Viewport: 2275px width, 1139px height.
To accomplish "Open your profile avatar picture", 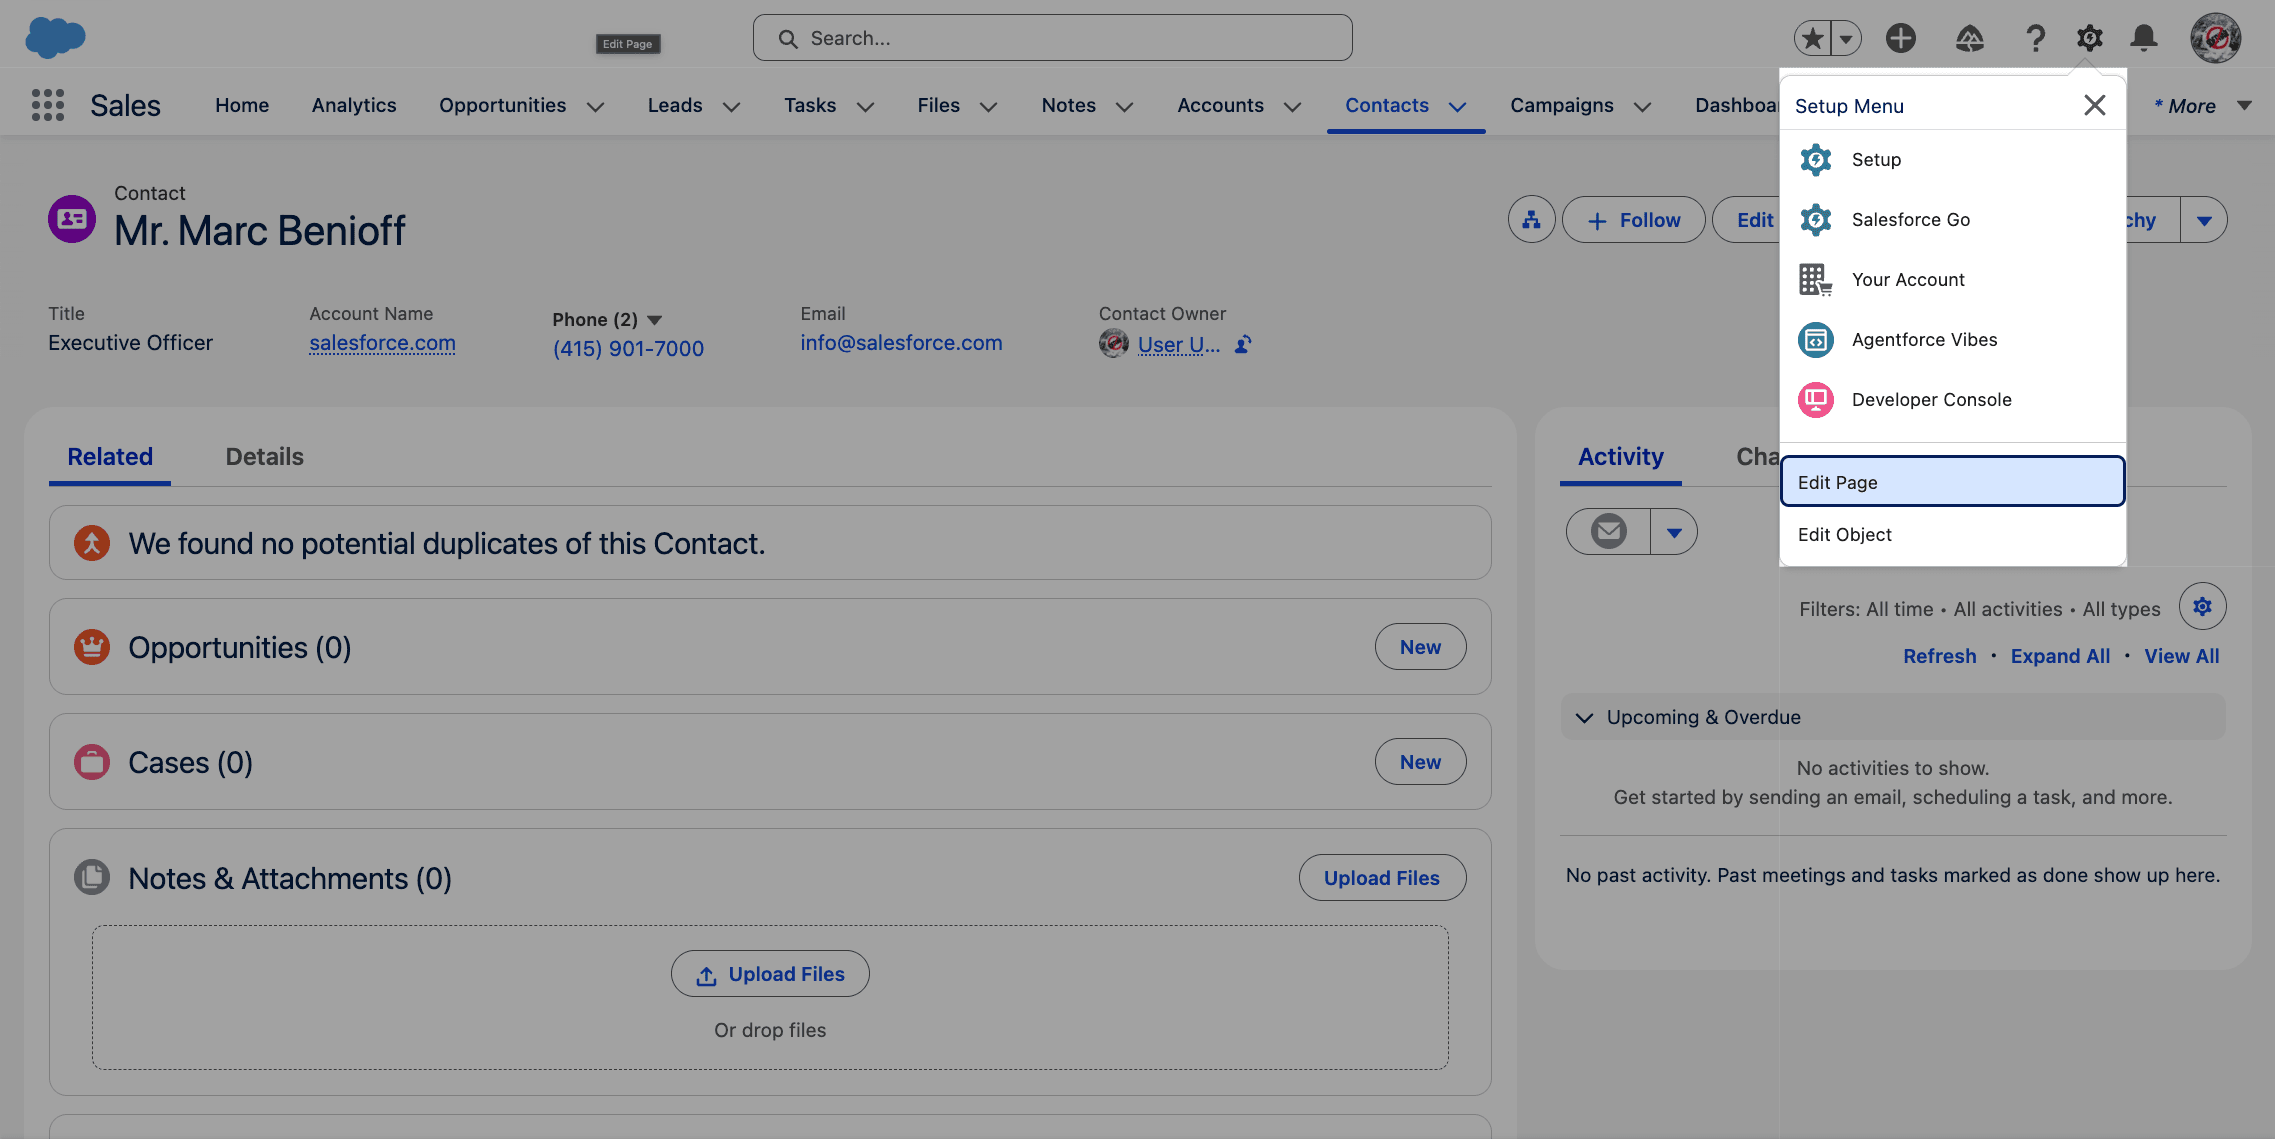I will (2216, 38).
